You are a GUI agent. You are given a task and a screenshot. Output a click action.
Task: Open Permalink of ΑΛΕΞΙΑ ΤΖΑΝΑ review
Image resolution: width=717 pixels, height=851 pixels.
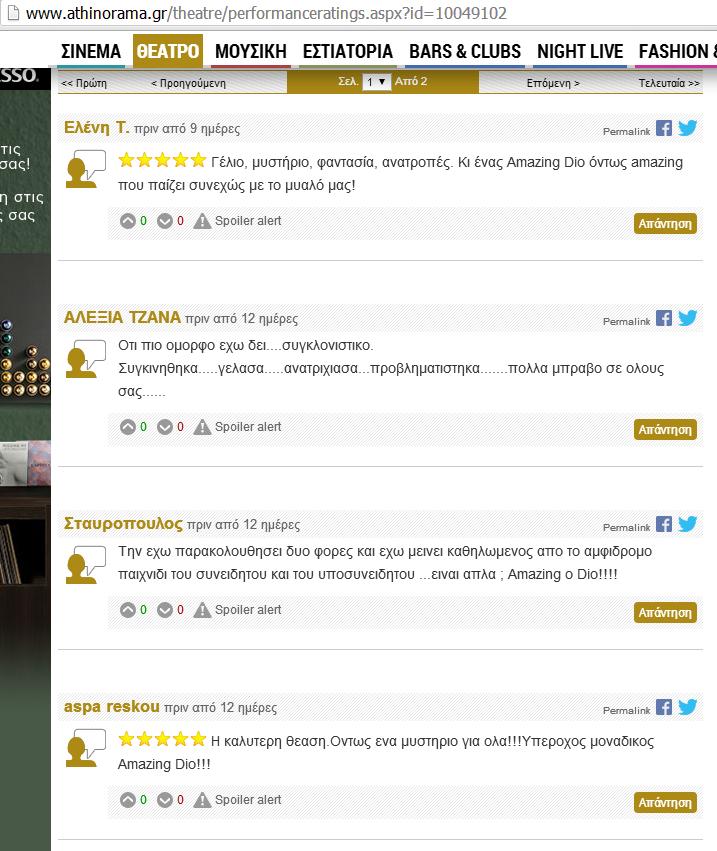(626, 321)
